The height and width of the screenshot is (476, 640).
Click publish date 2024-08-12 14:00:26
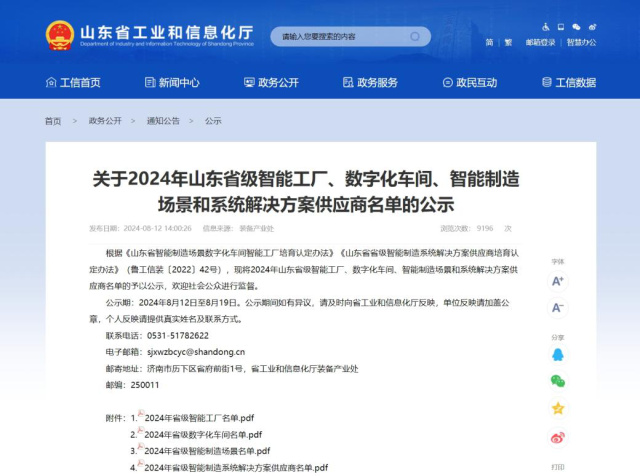coord(158,228)
